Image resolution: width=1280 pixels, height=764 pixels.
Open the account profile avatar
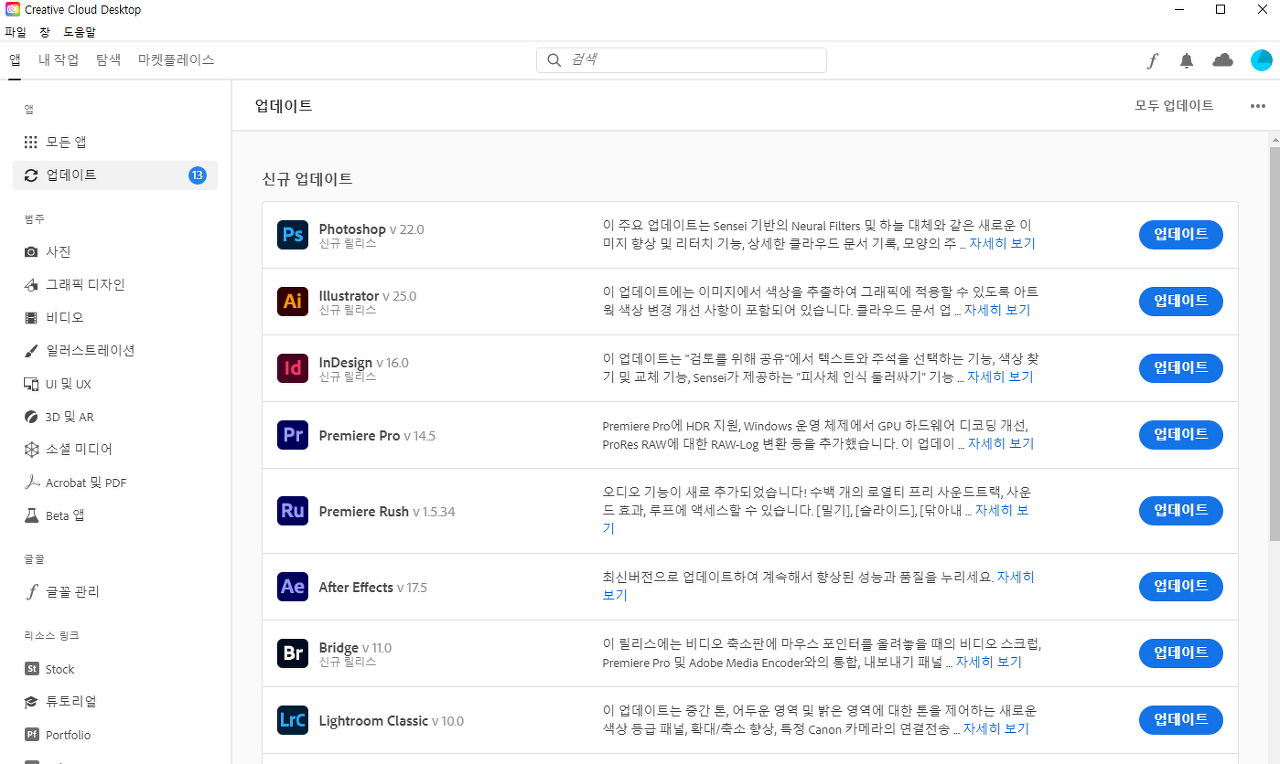pos(1262,60)
